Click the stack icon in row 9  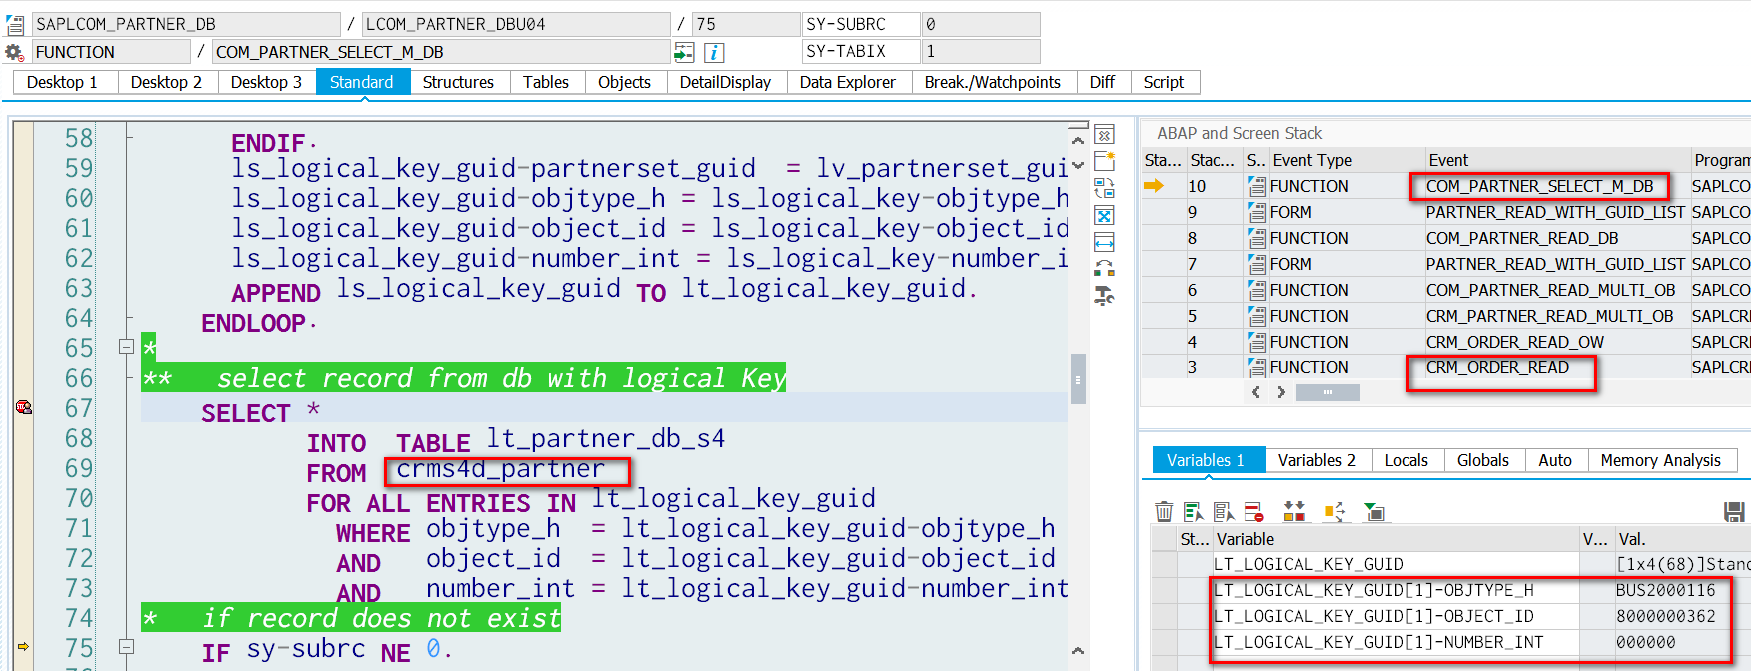[x=1256, y=212]
